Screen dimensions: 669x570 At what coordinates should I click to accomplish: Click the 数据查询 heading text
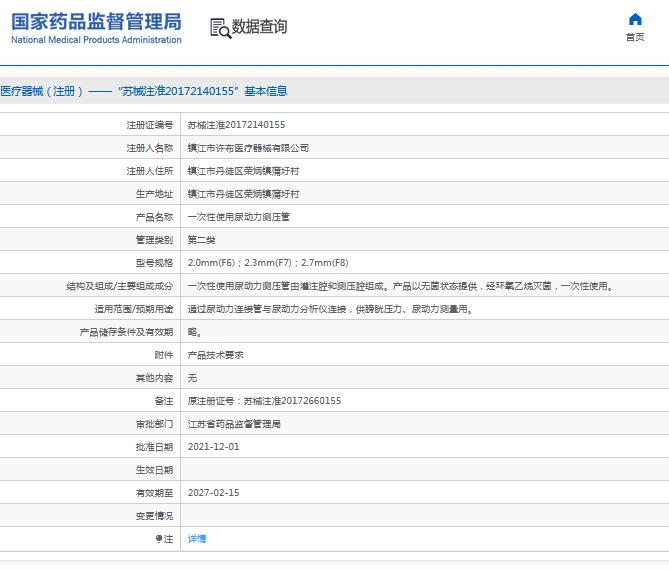click(259, 26)
